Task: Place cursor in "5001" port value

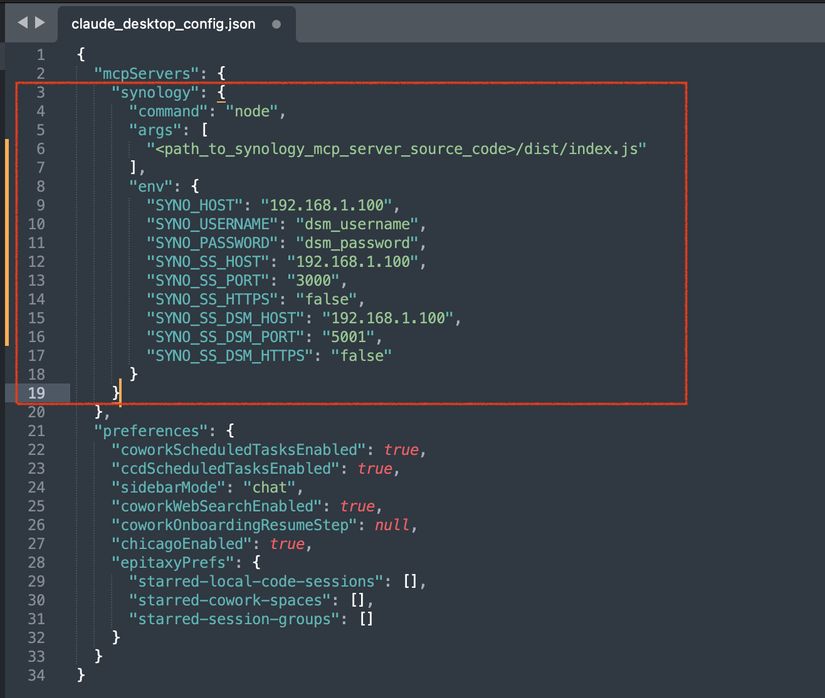Action: click(x=349, y=337)
